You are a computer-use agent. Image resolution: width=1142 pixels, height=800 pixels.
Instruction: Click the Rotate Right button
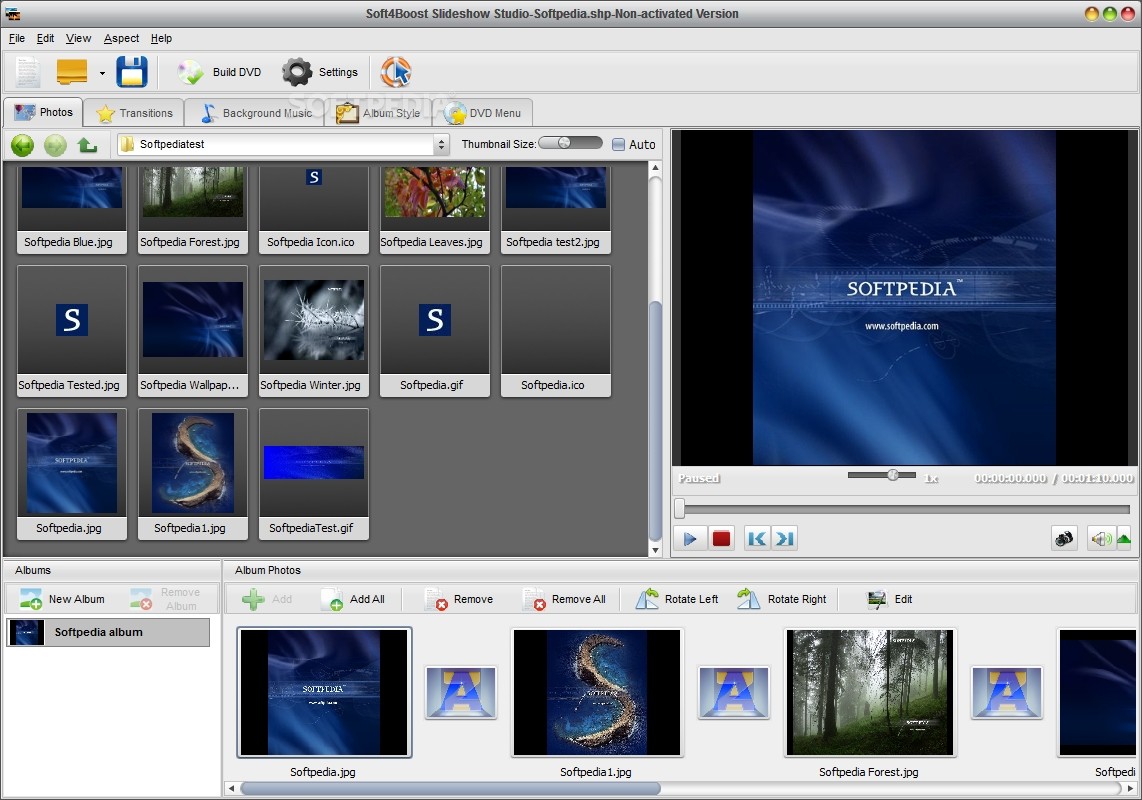point(781,599)
